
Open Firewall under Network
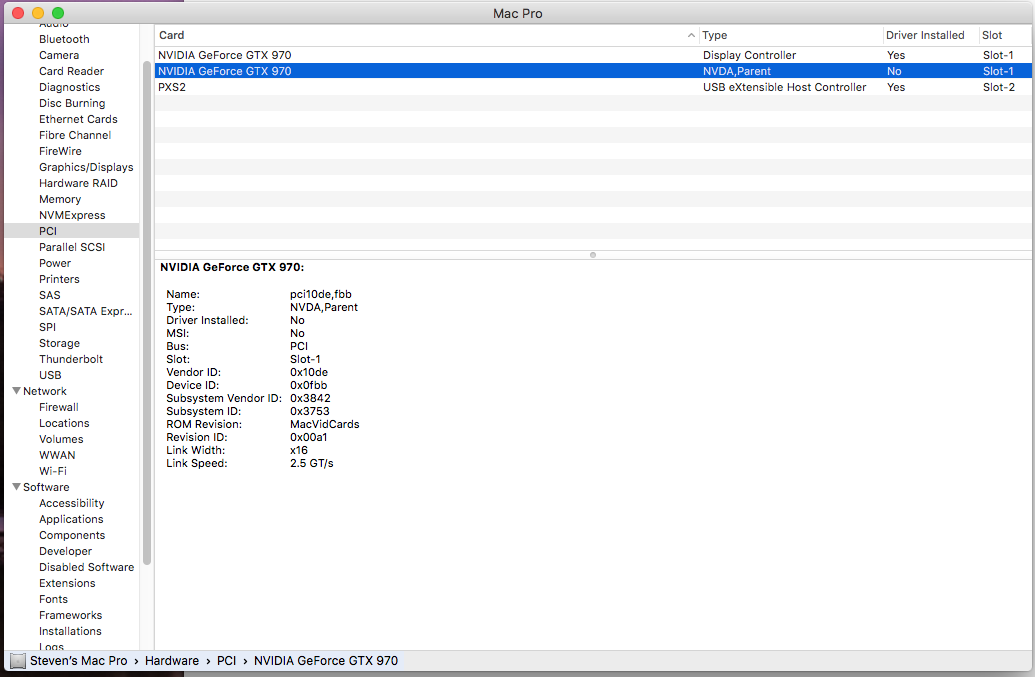58,407
